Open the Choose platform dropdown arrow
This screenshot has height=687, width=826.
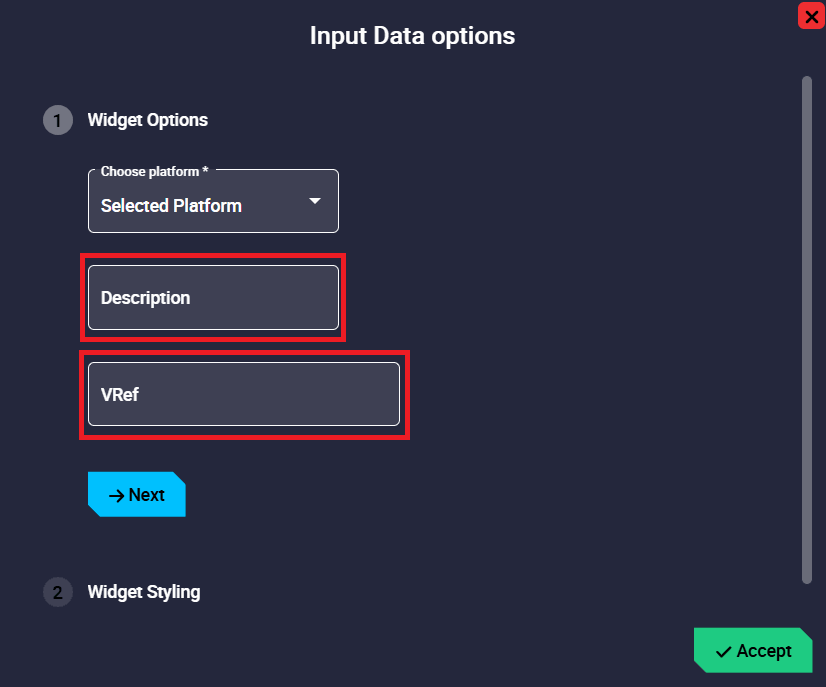point(315,201)
